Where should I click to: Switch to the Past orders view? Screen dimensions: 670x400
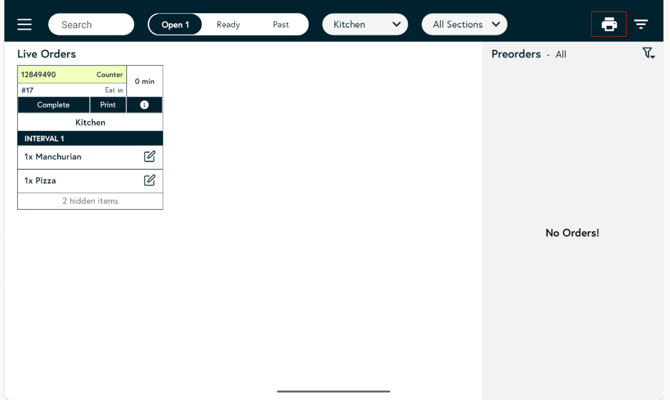pos(281,25)
